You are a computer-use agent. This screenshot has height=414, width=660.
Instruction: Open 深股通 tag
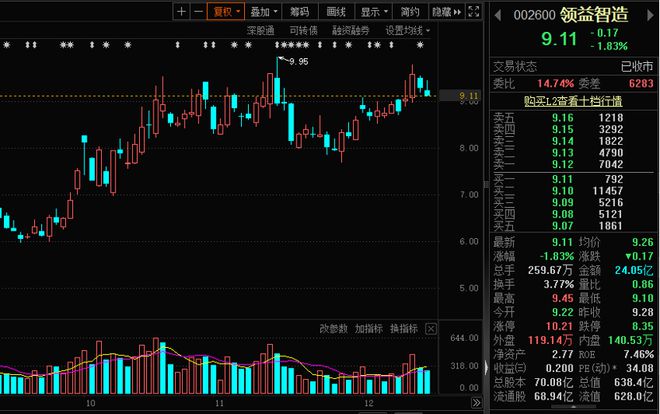point(260,30)
